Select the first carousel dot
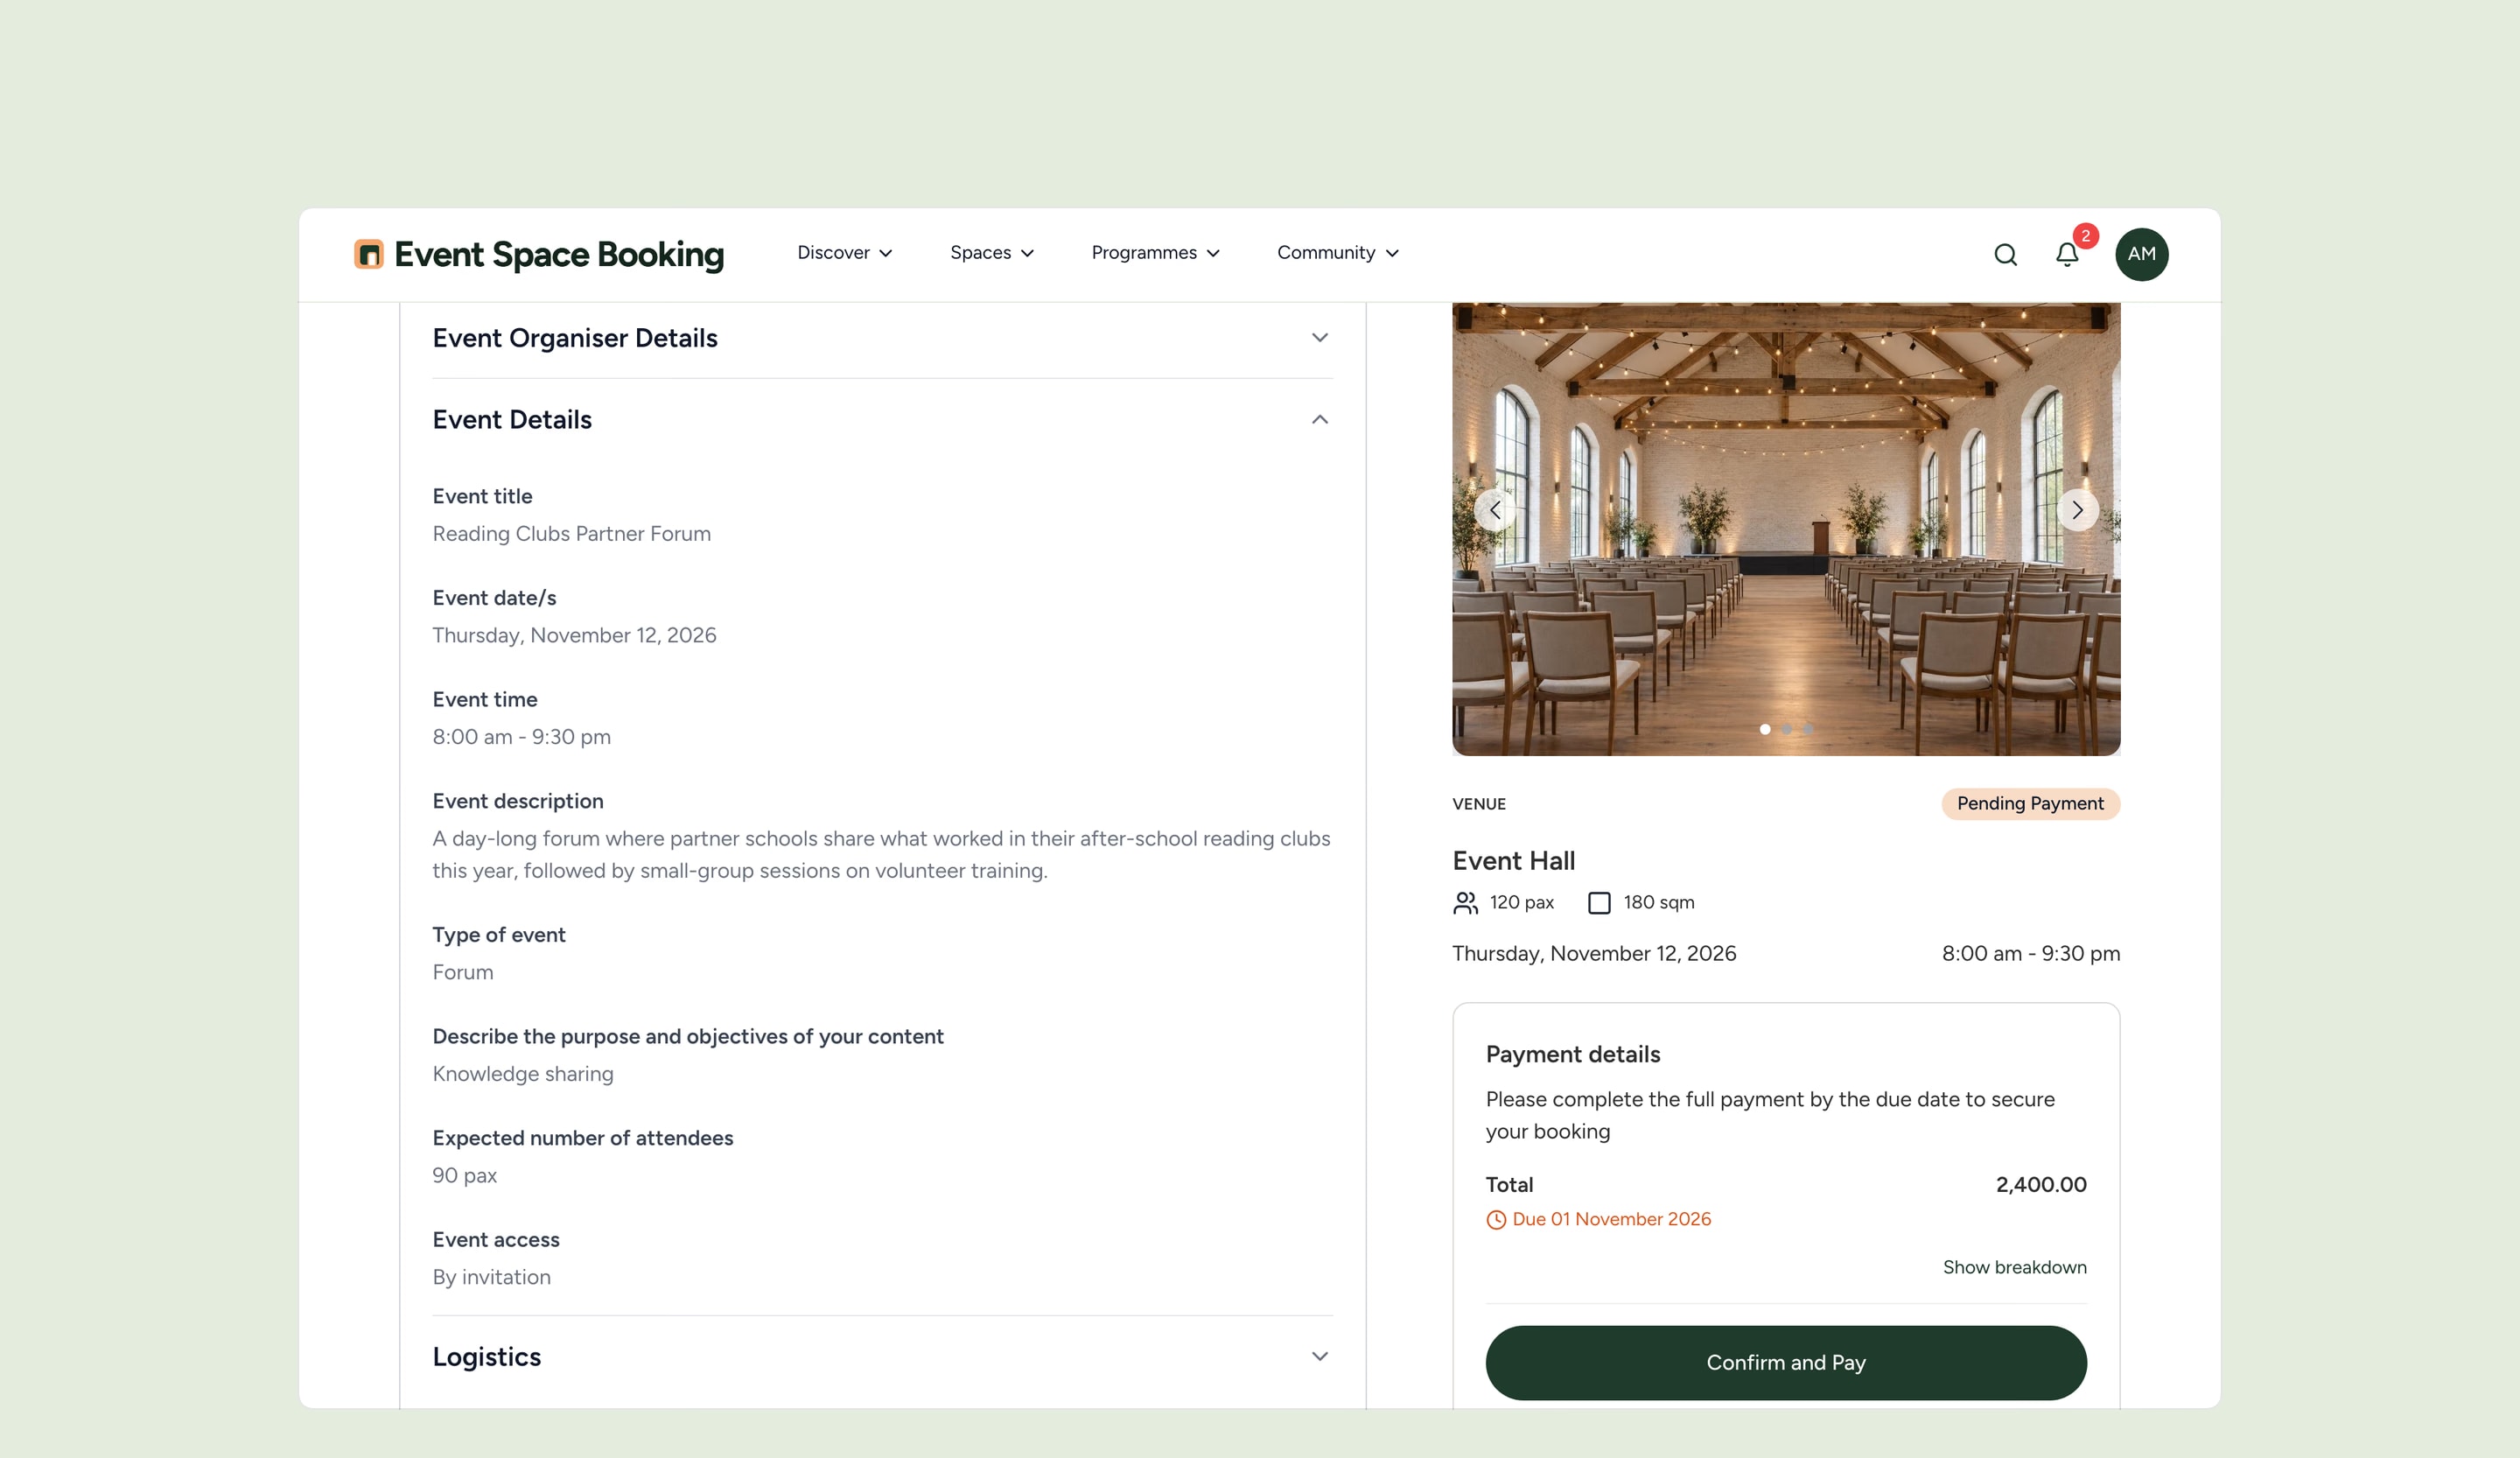This screenshot has height=1458, width=2520. tap(1765, 729)
